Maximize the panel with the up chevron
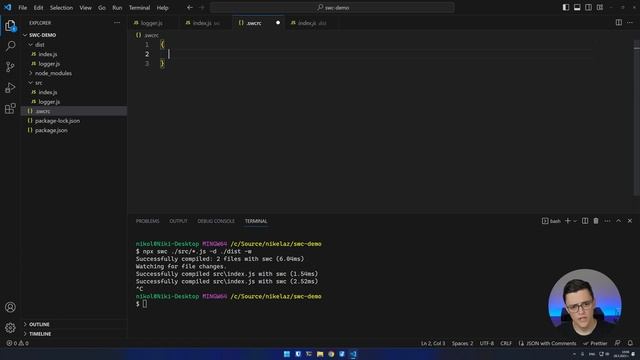This screenshot has height=360, width=640. (x=619, y=221)
